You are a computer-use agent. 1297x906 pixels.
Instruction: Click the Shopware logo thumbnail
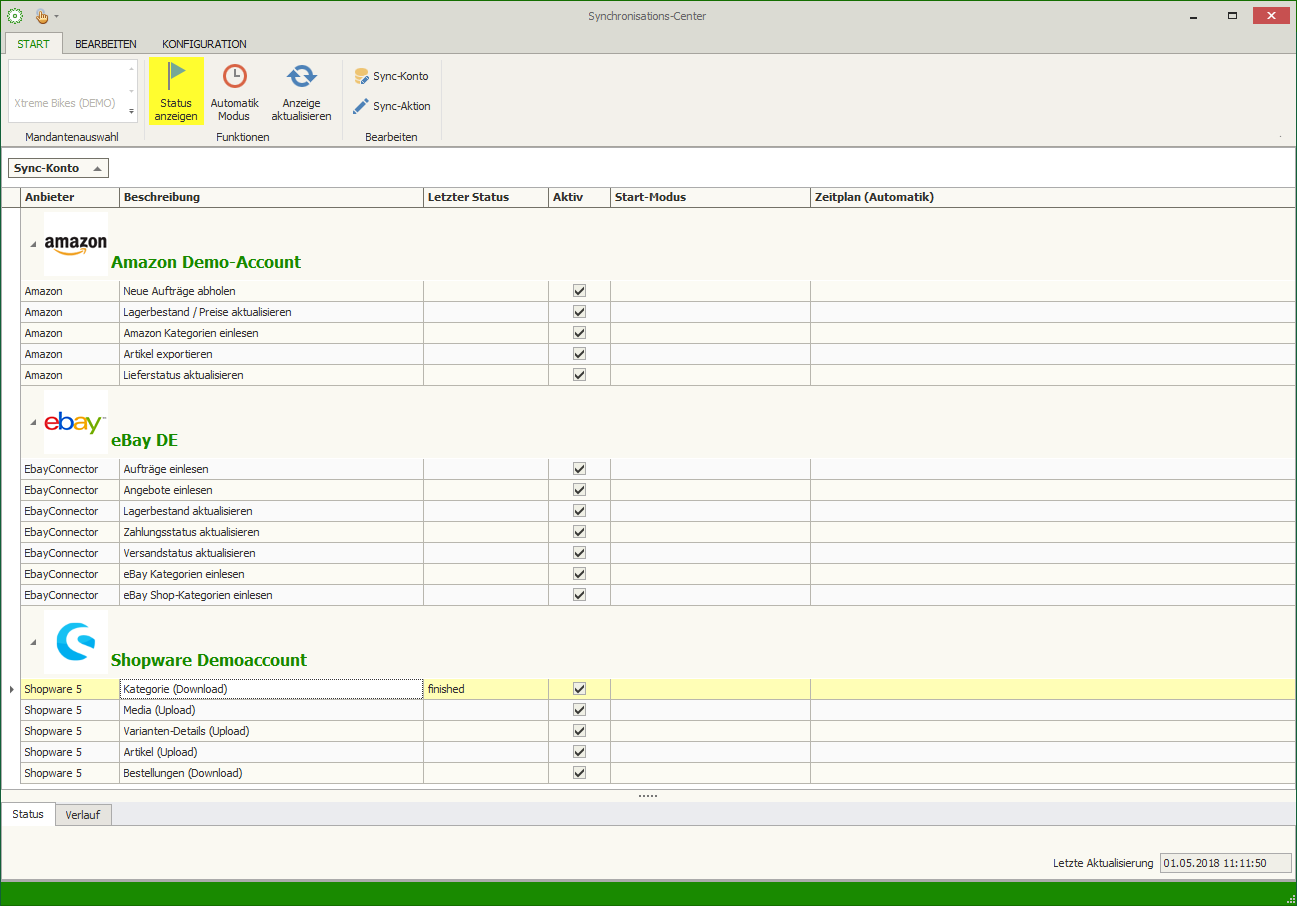(x=76, y=641)
